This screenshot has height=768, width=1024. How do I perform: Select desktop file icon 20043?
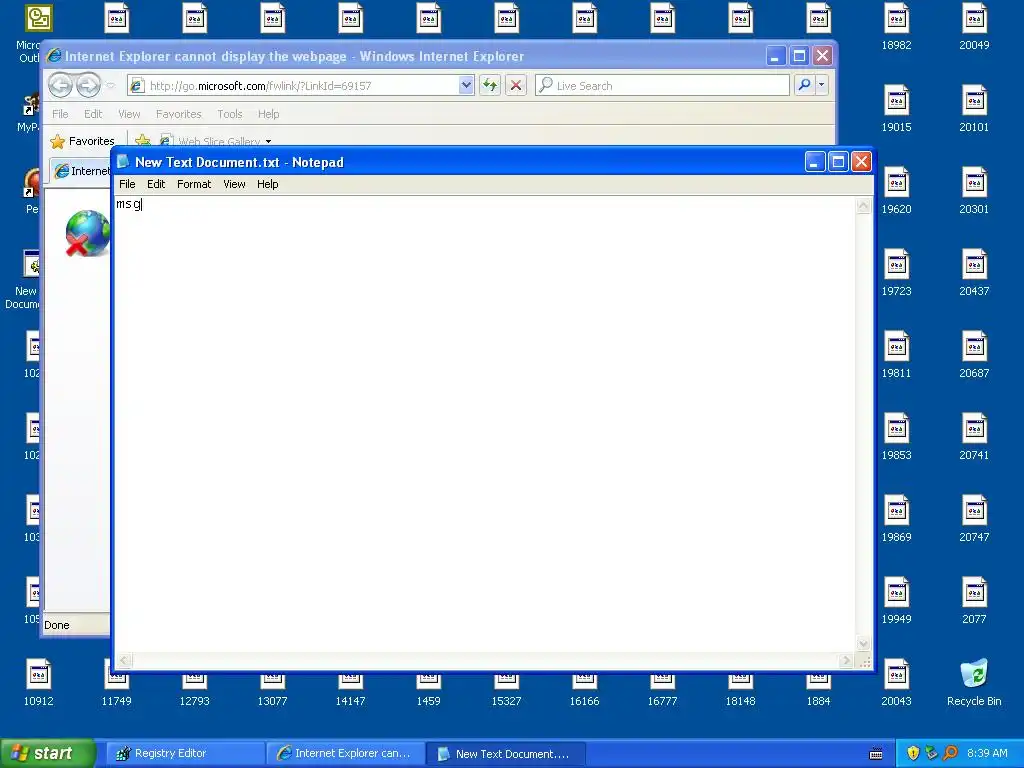tap(896, 682)
